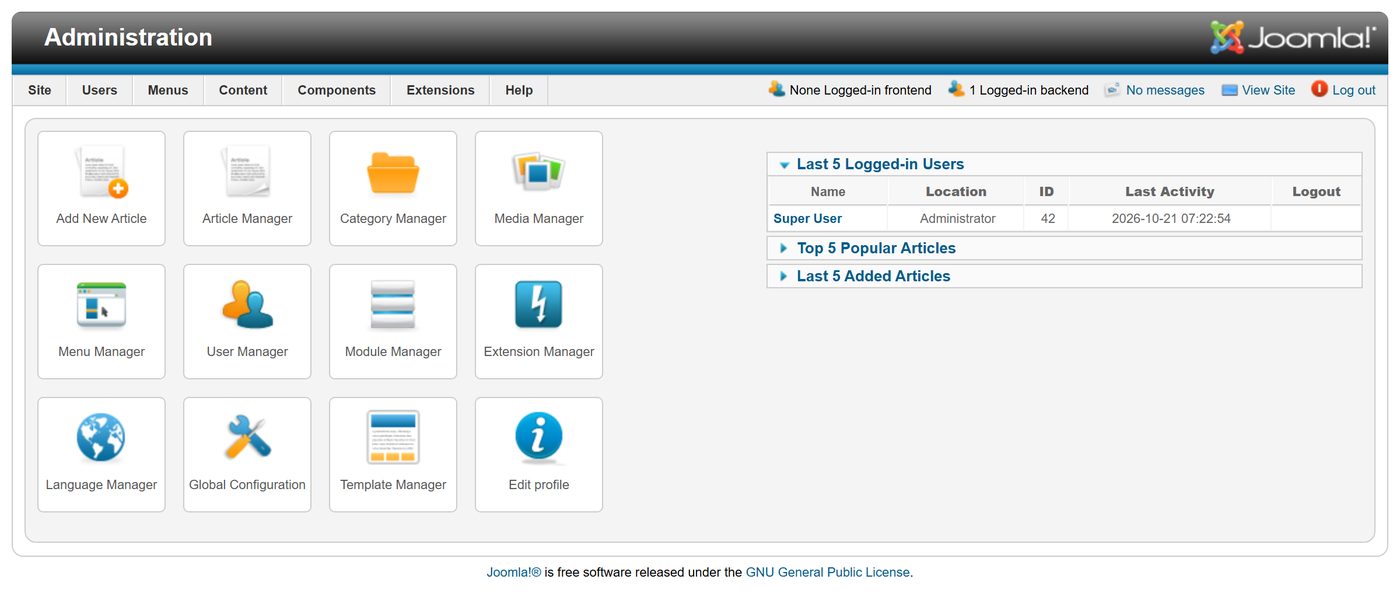Click the No messages envelope icon
Viewport: 1400px width, 600px height.
point(1112,90)
